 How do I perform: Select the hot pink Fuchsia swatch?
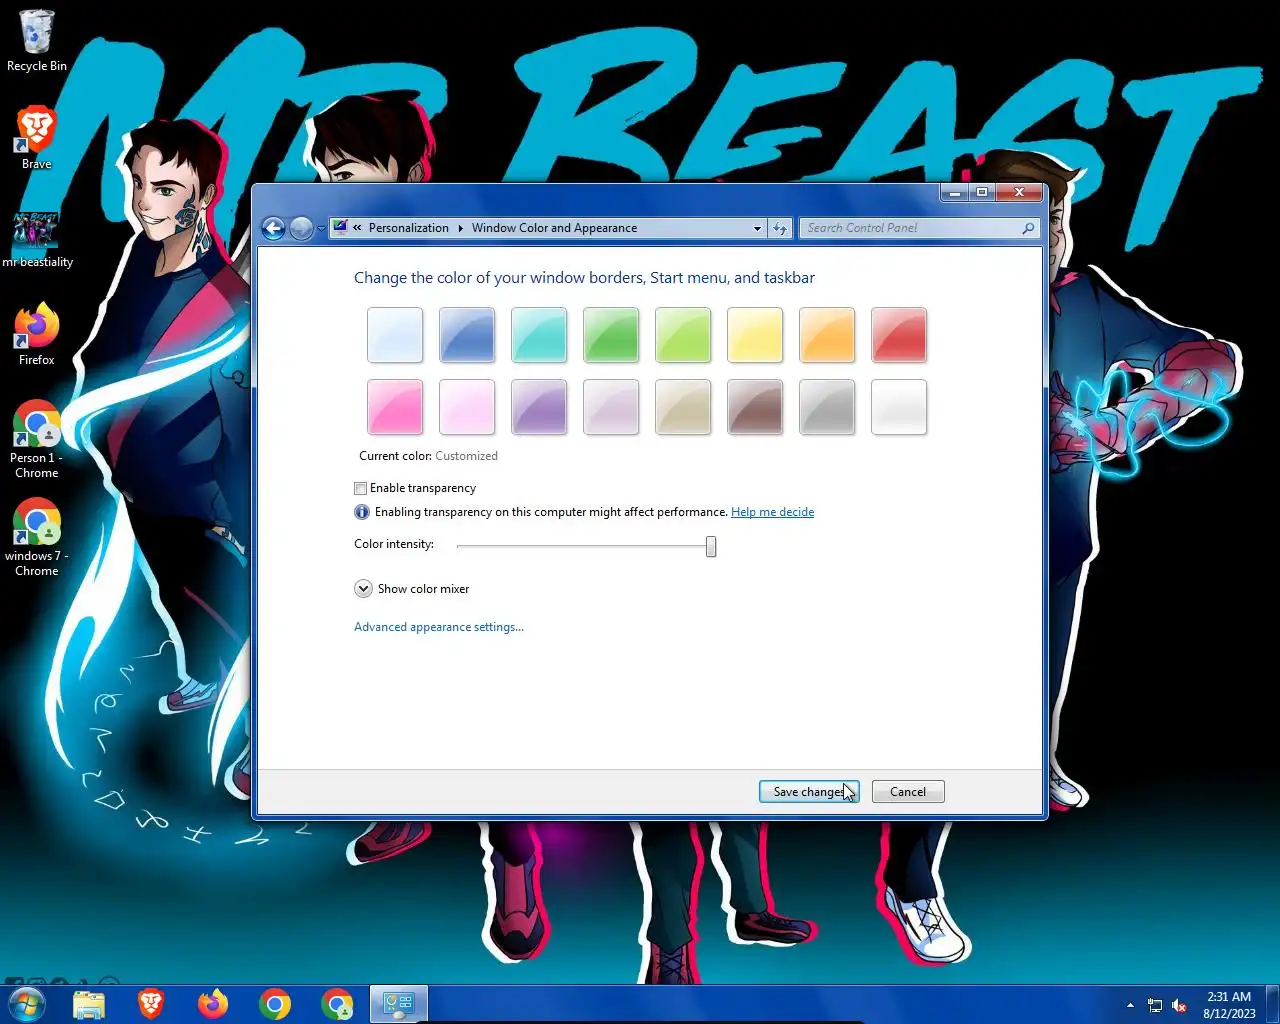coord(395,407)
